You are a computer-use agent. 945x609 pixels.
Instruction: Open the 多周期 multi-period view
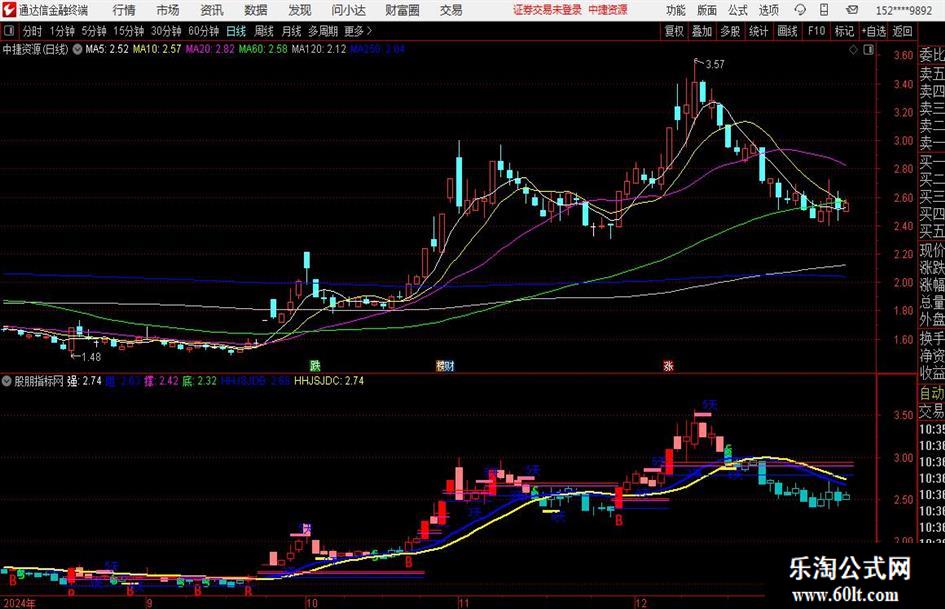pyautogui.click(x=323, y=31)
